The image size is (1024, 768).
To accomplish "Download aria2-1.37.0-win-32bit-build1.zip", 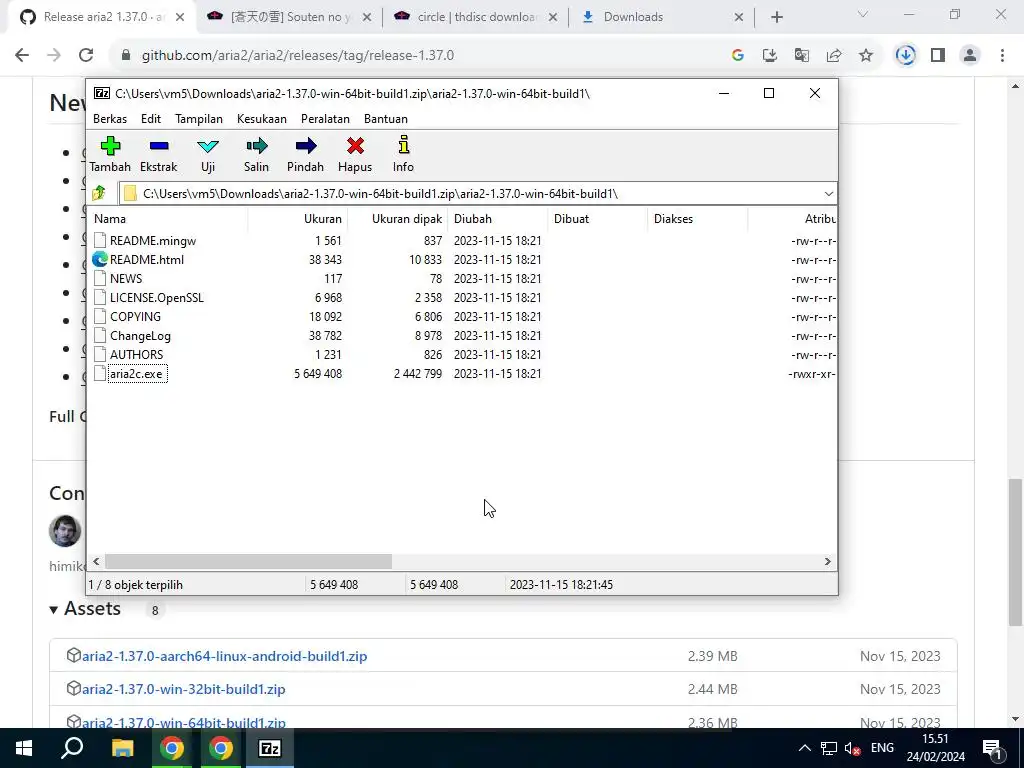I will click(184, 689).
